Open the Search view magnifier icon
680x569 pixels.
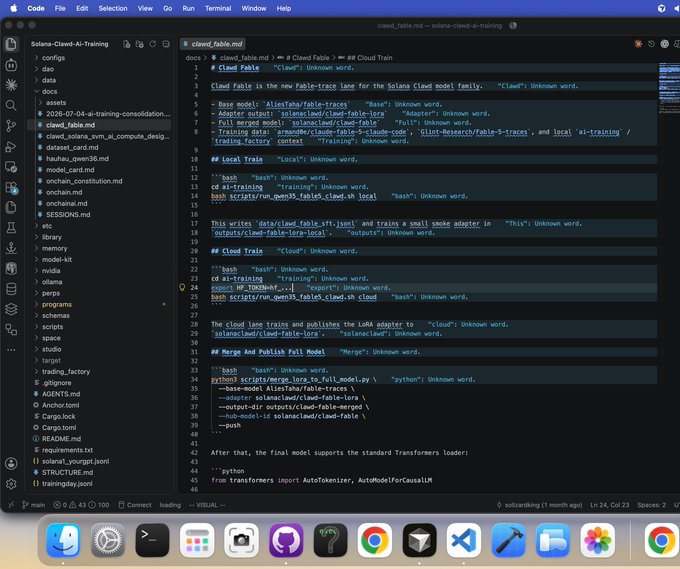click(11, 105)
